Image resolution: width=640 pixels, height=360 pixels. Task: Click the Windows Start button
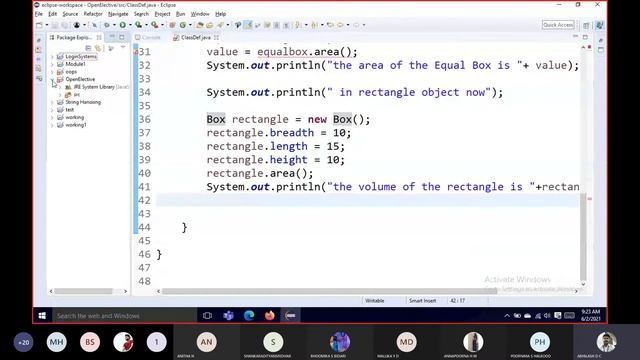(42, 316)
